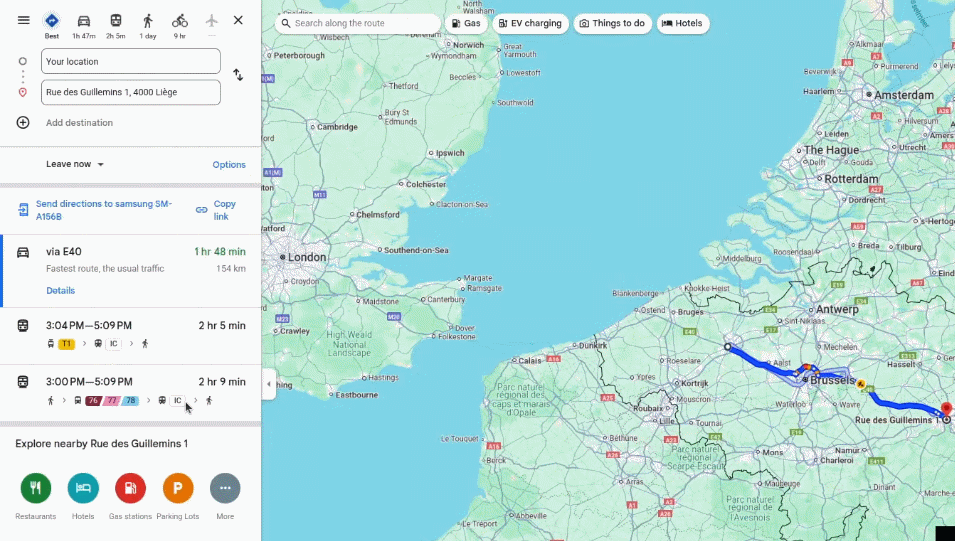Screen dimensions: 955x541
Task: Close the directions panel
Action: (238, 20)
